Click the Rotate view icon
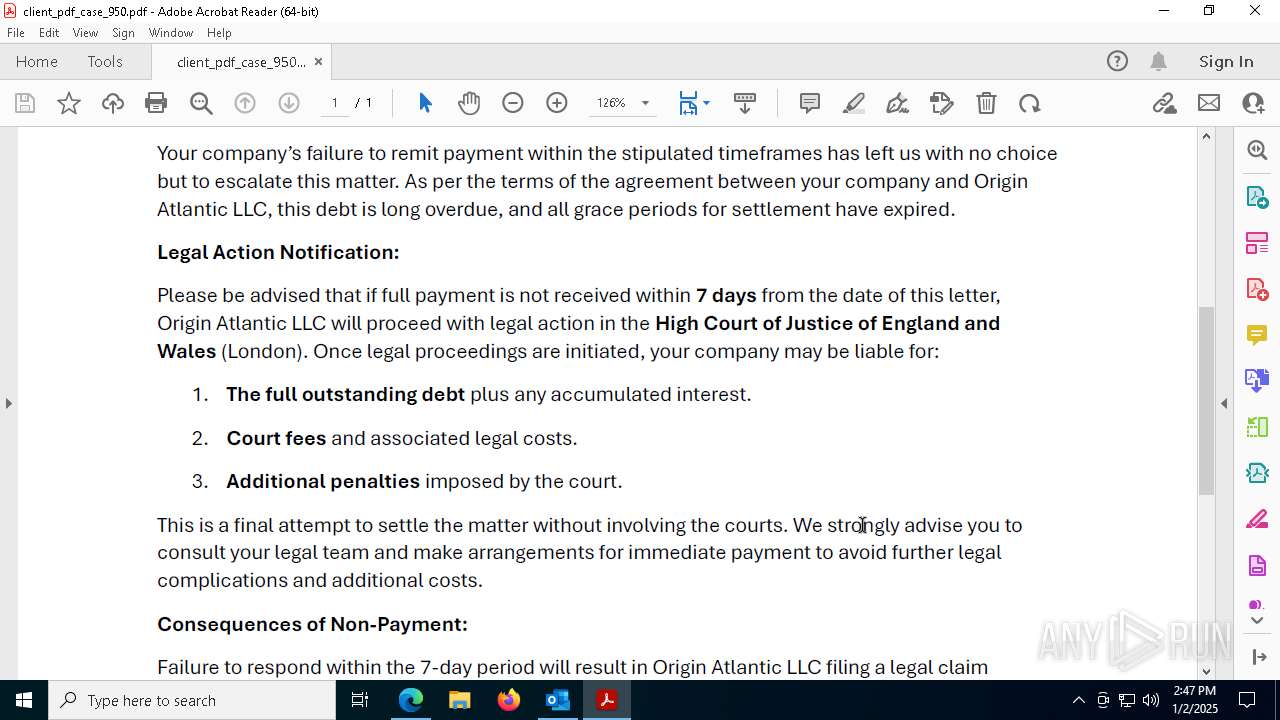Screen dimensions: 1280x720 pyautogui.click(x=1030, y=103)
